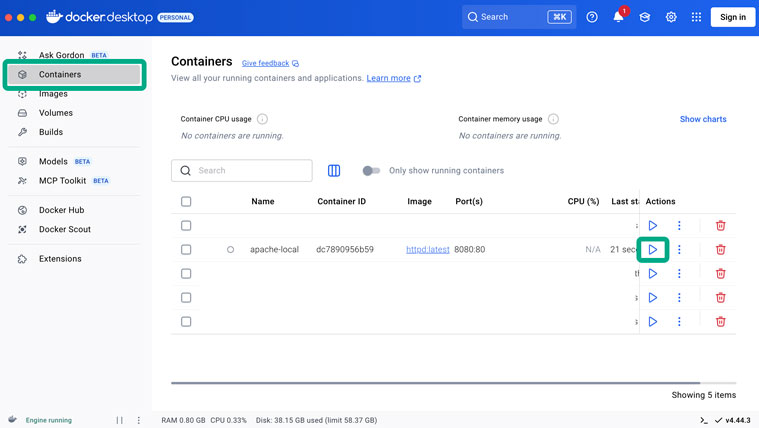Image resolution: width=759 pixels, height=428 pixels.
Task: Open more actions in the row below apache-local
Action: (x=679, y=274)
